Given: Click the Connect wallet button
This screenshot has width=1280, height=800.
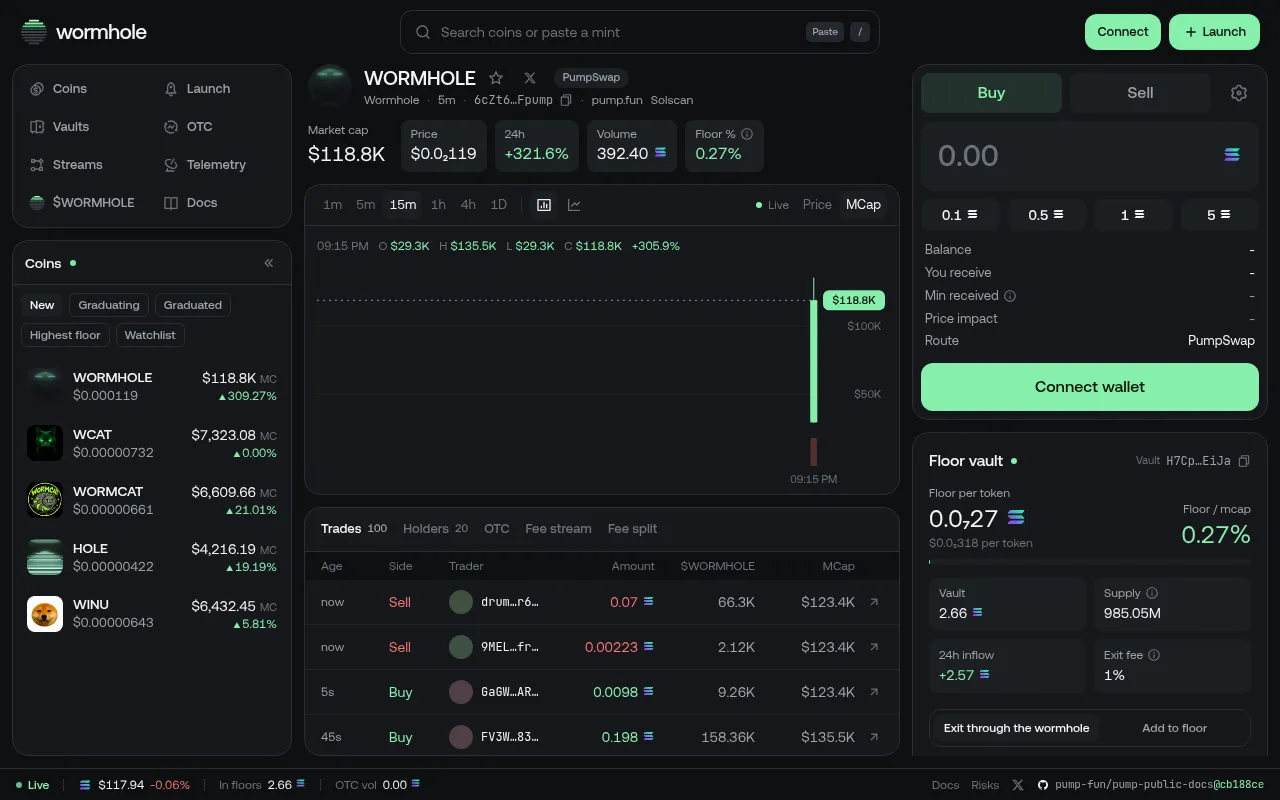Looking at the screenshot, I should (x=1089, y=387).
